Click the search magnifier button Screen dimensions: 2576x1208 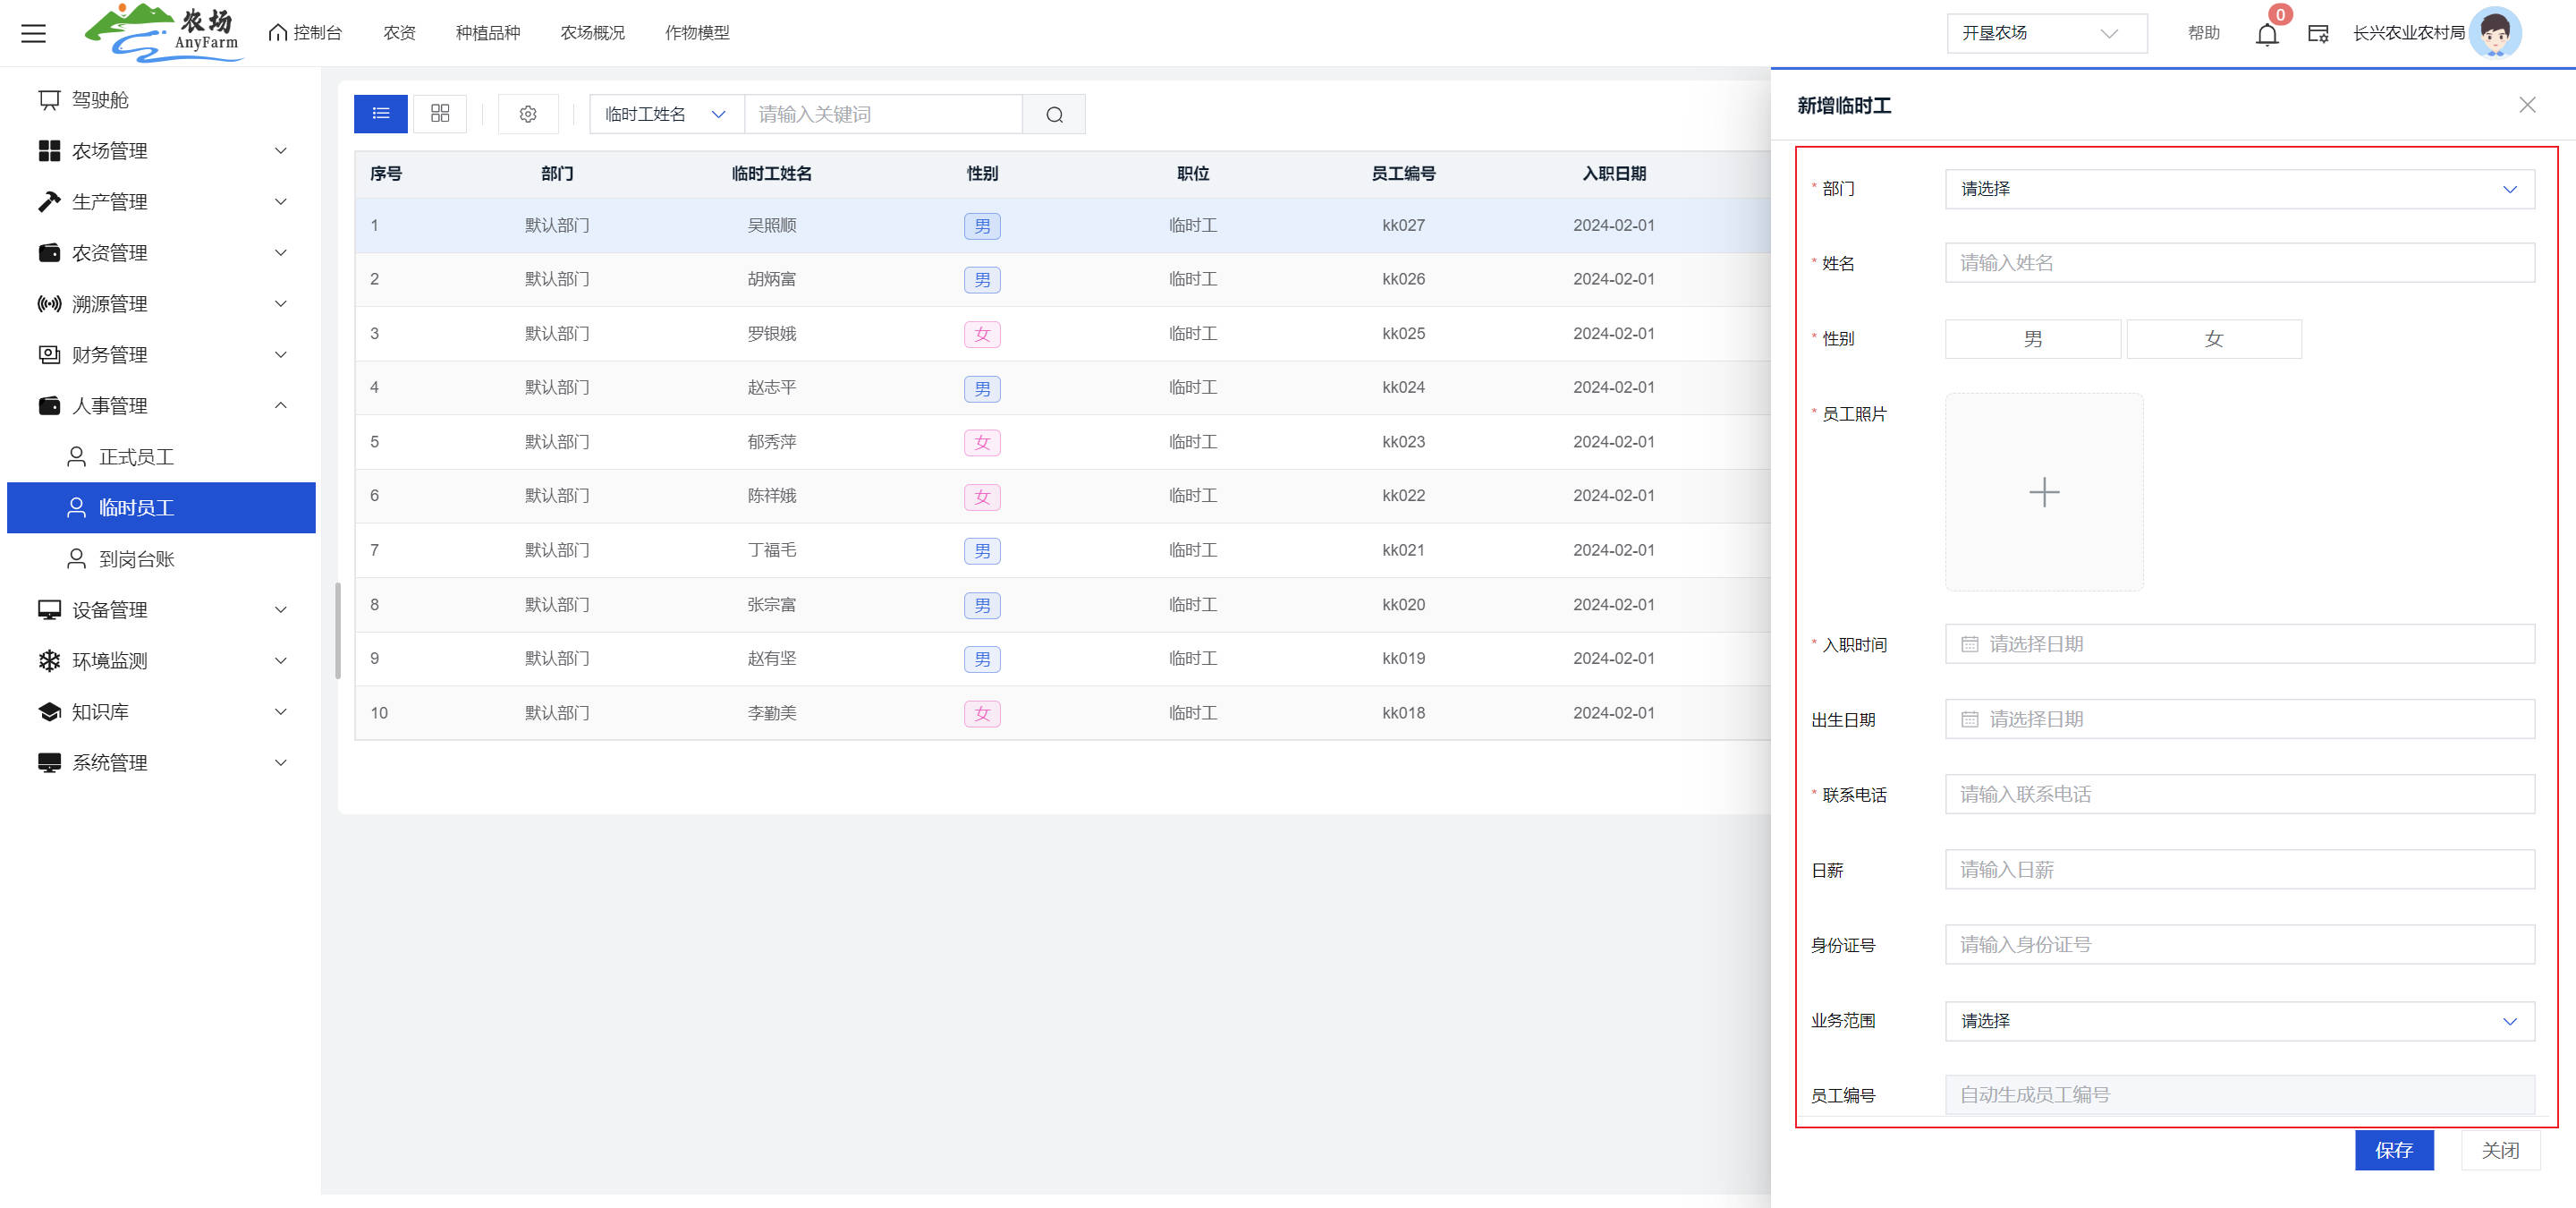point(1054,115)
